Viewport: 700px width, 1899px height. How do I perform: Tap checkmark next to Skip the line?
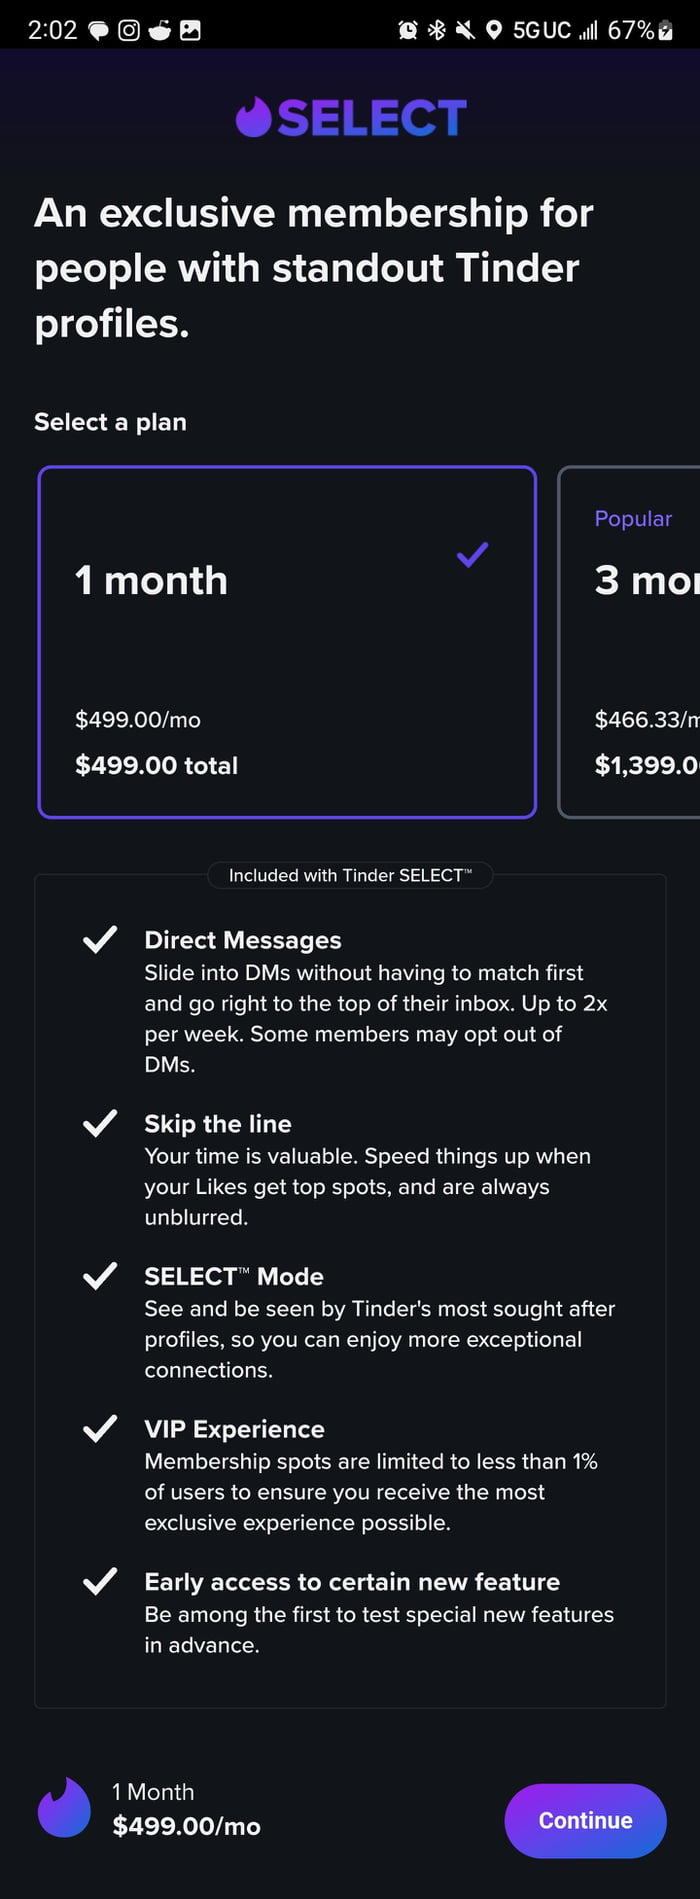pos(100,1123)
